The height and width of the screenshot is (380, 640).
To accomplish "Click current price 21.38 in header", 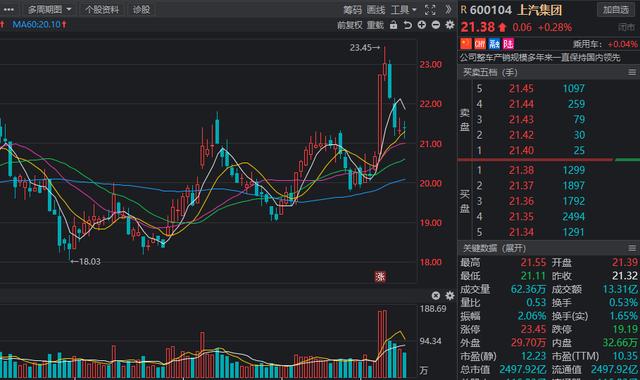I will pyautogui.click(x=478, y=27).
